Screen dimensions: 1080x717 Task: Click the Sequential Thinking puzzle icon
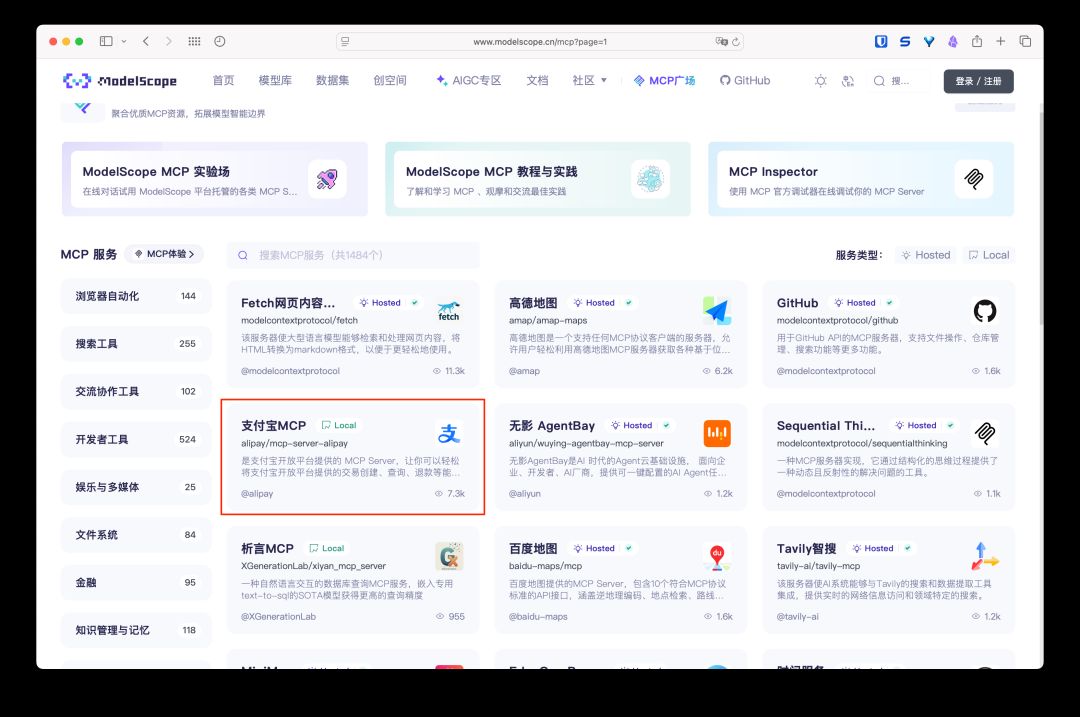985,432
